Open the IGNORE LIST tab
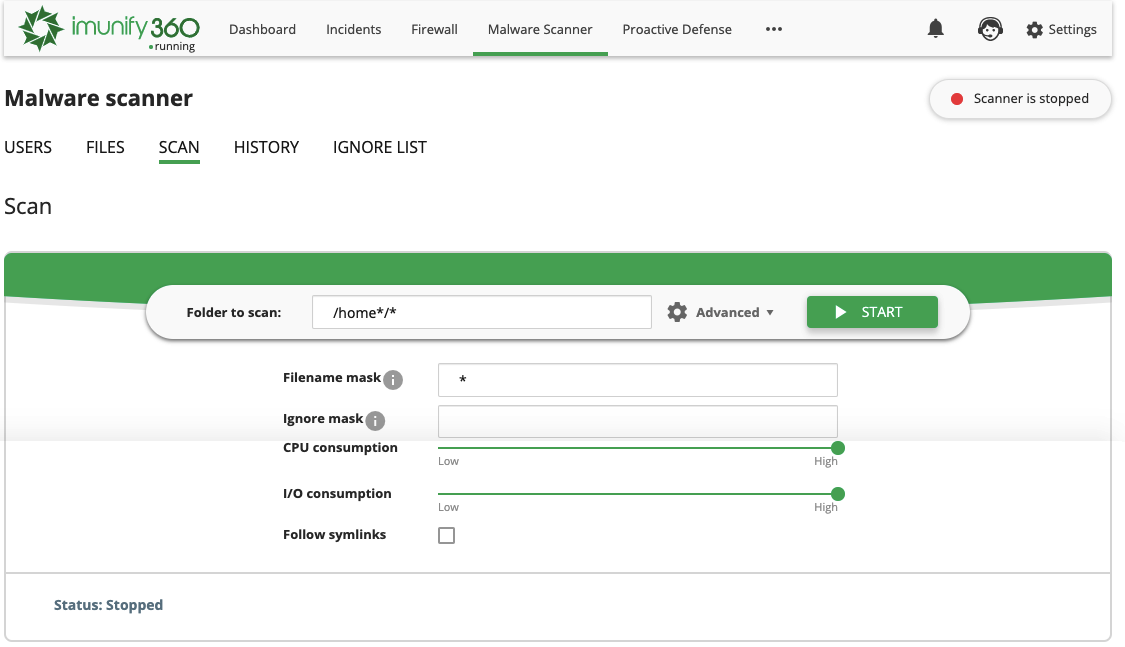 pyautogui.click(x=380, y=147)
